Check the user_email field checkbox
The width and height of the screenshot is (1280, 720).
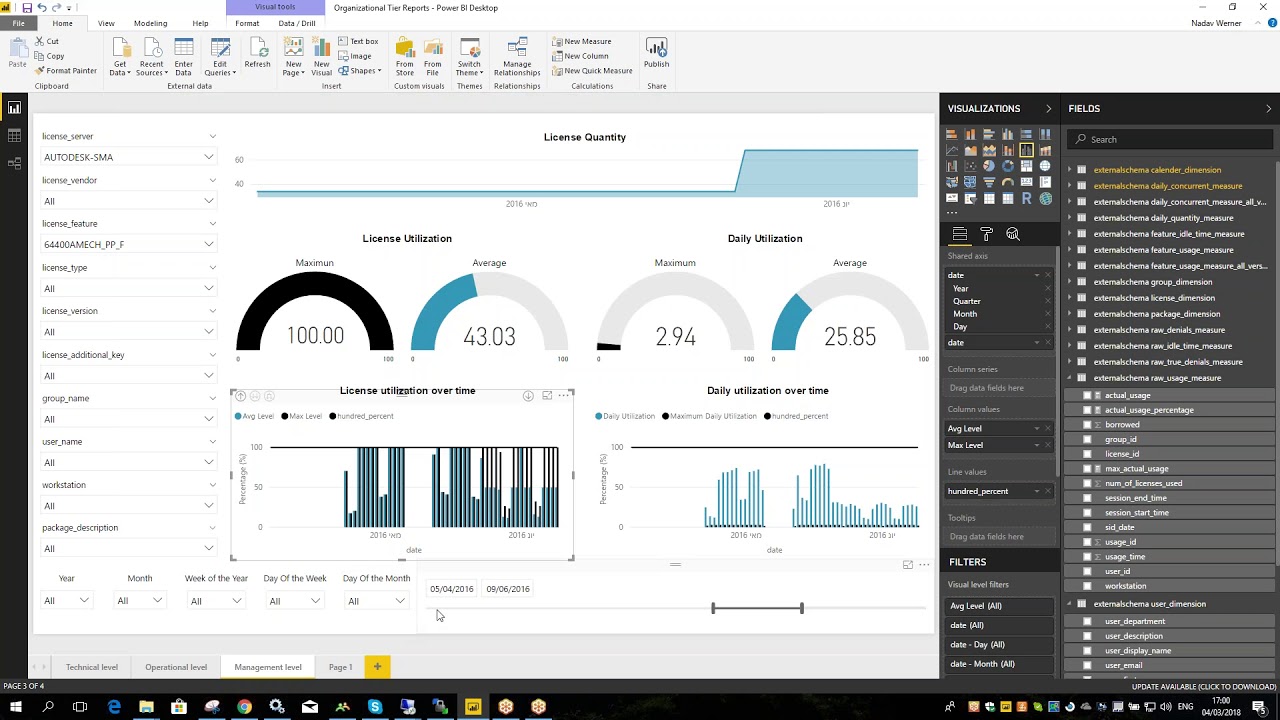click(1087, 665)
